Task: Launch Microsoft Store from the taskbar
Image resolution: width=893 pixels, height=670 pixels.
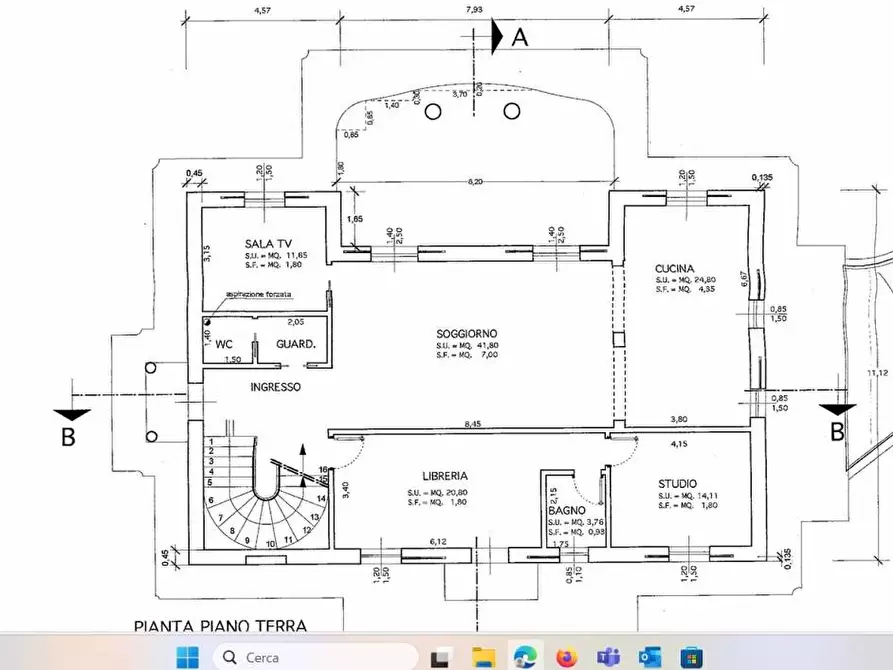Action: click(691, 657)
